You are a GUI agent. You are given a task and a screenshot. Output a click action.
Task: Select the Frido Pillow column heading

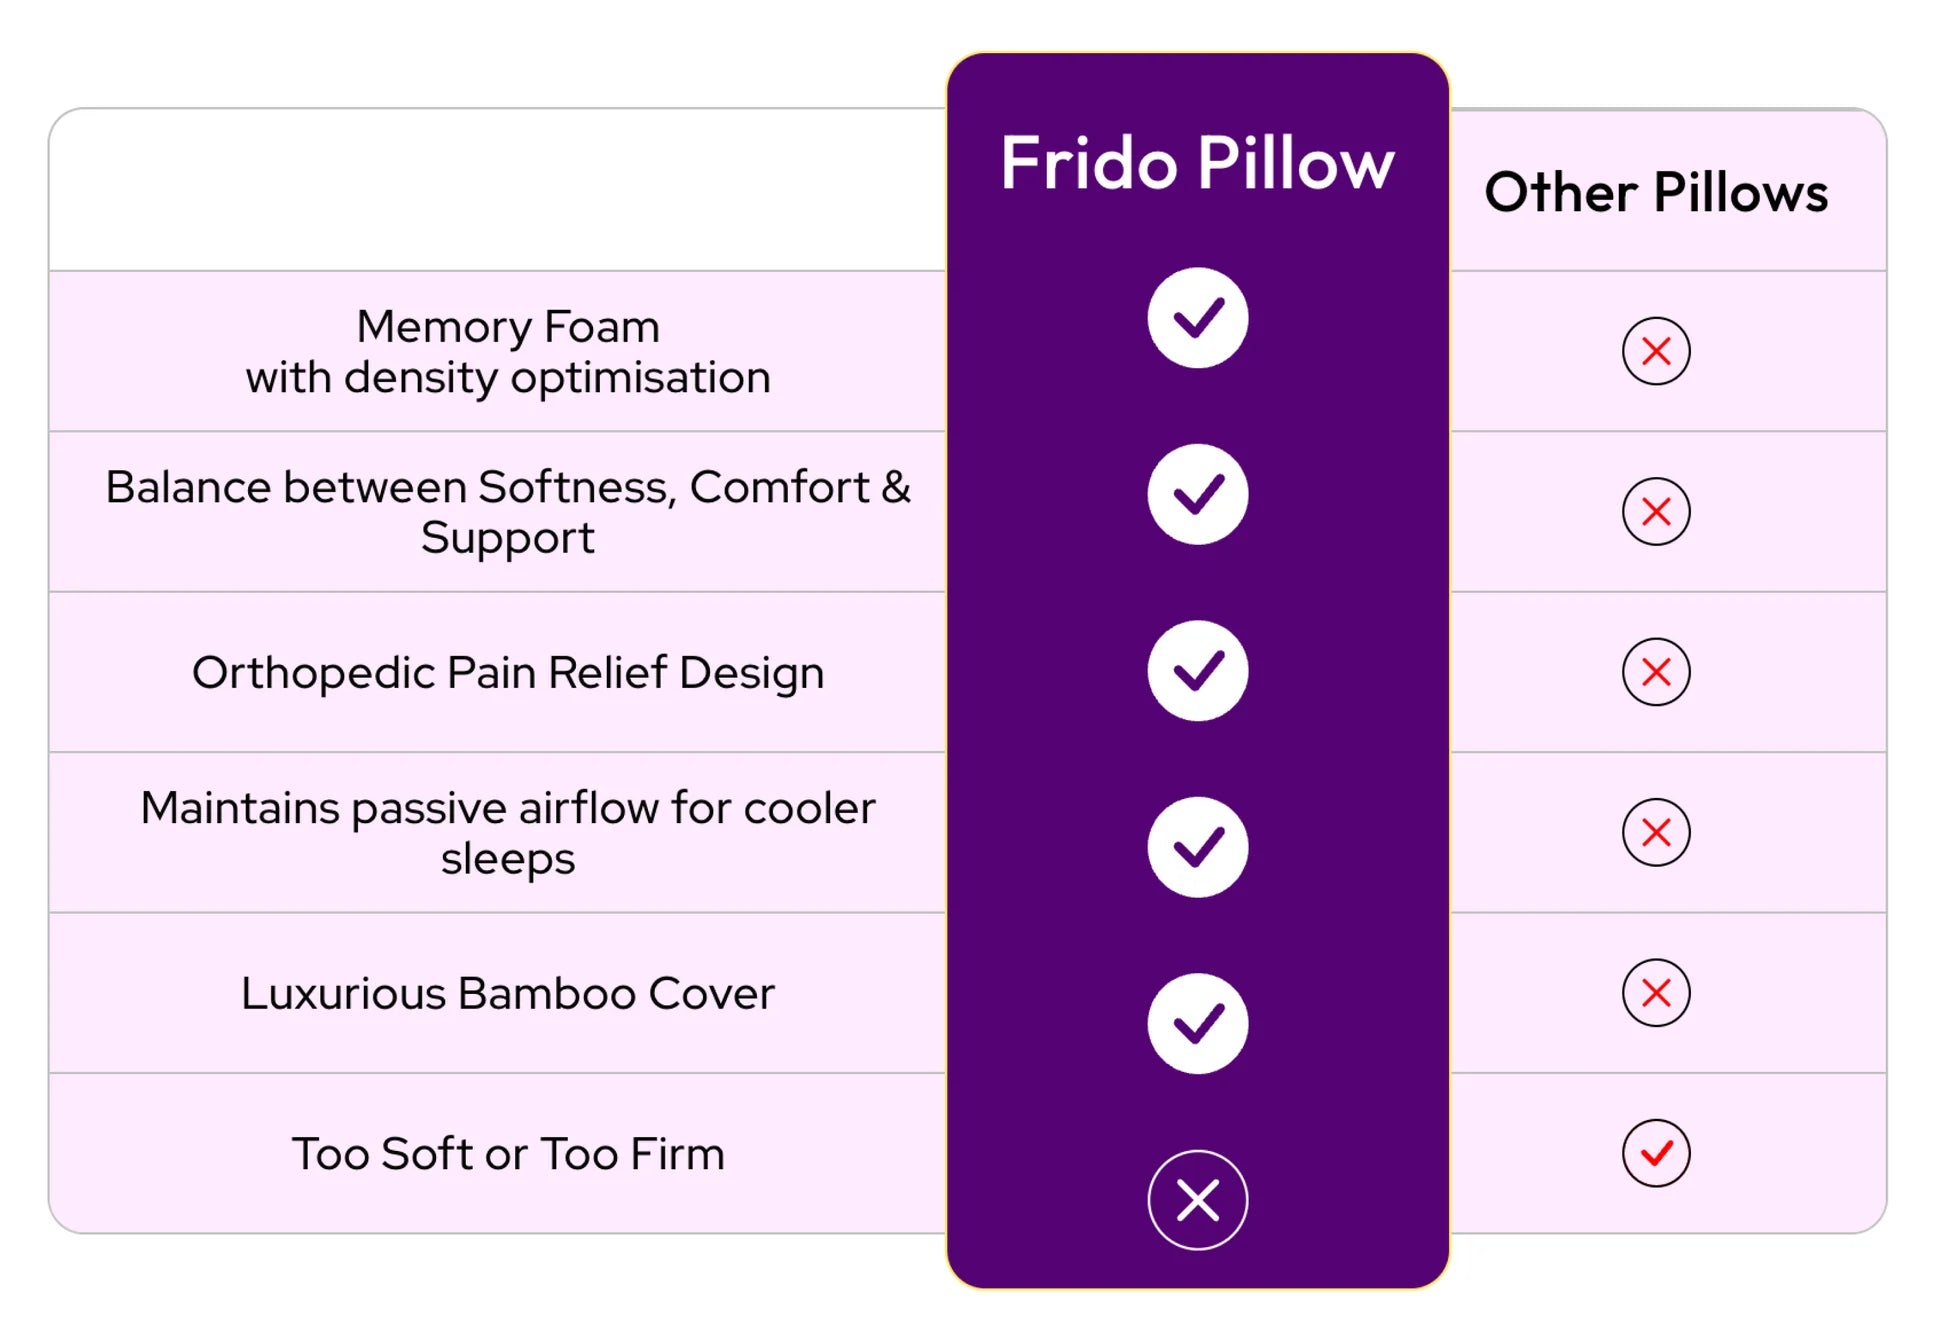click(1197, 163)
